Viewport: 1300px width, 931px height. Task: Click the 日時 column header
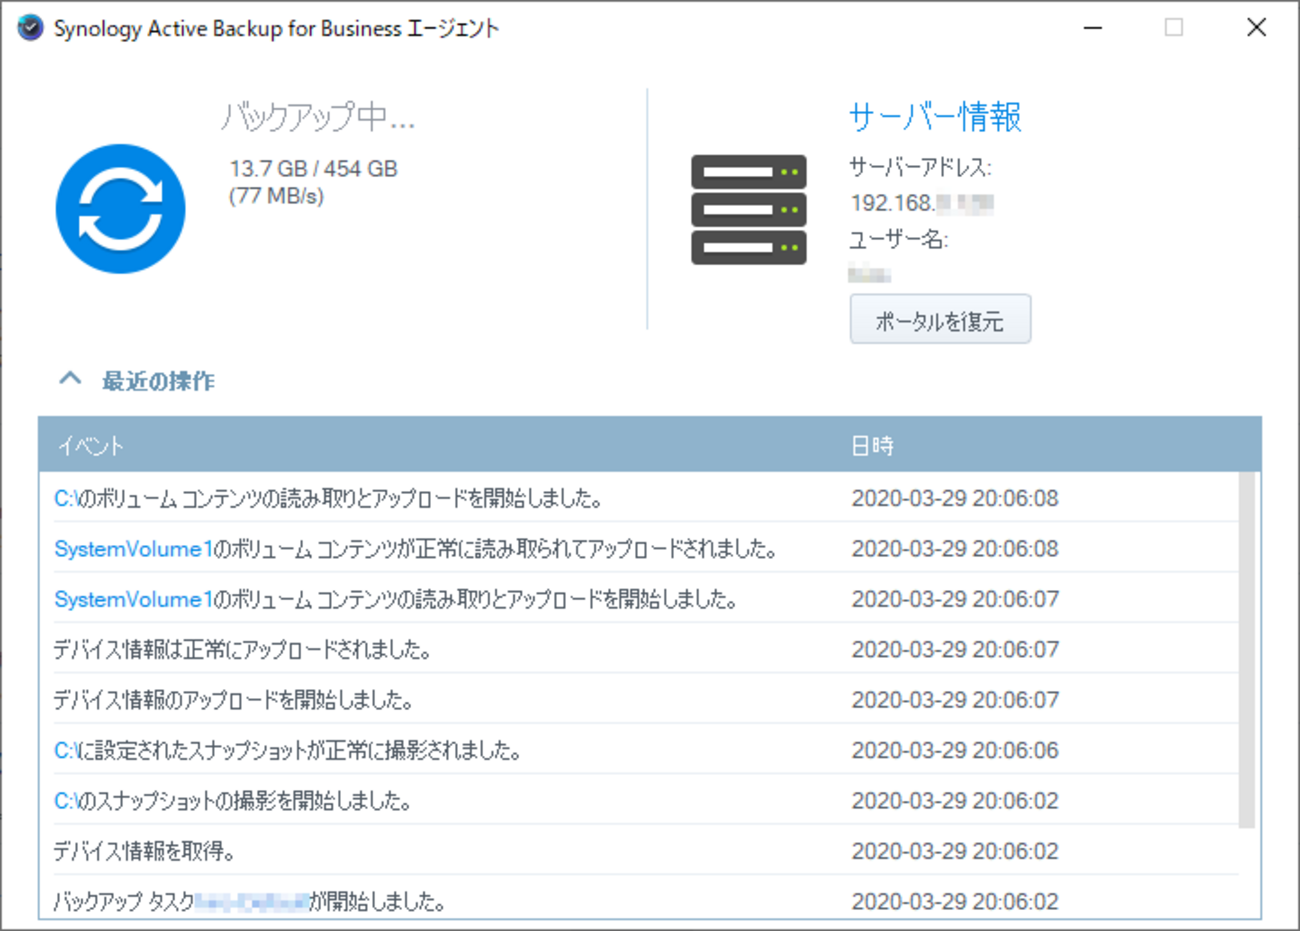click(x=872, y=446)
